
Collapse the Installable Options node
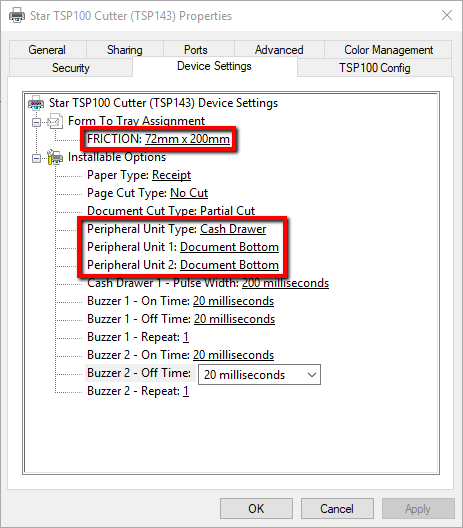[36, 158]
